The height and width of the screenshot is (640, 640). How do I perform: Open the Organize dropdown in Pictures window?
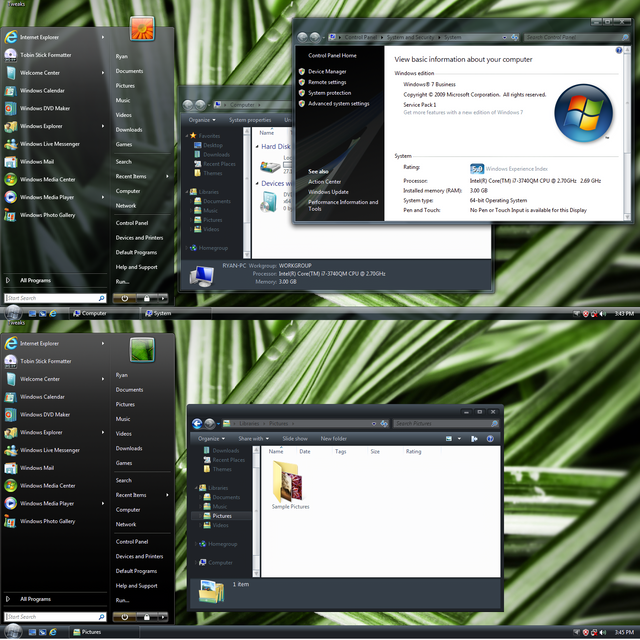(x=211, y=439)
